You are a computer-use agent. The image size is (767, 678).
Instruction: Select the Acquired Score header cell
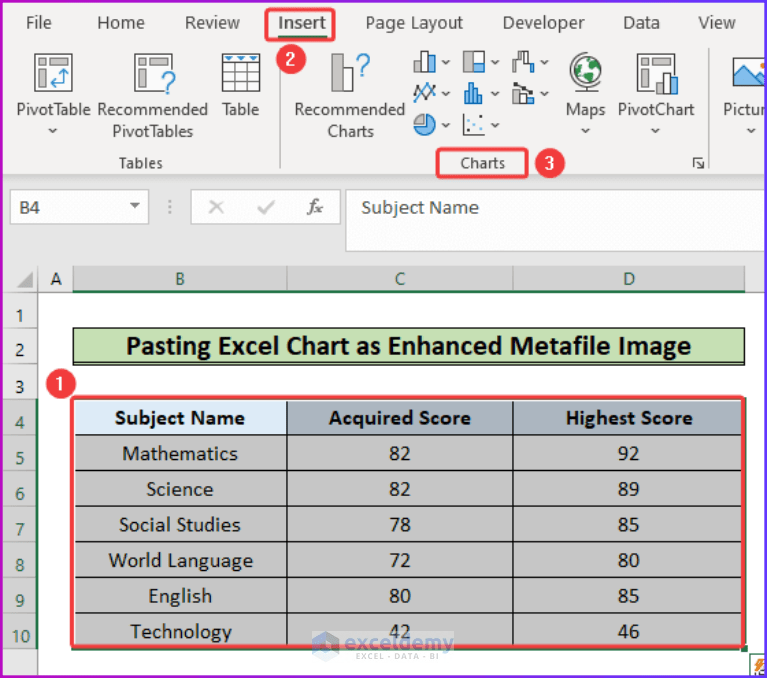click(400, 418)
